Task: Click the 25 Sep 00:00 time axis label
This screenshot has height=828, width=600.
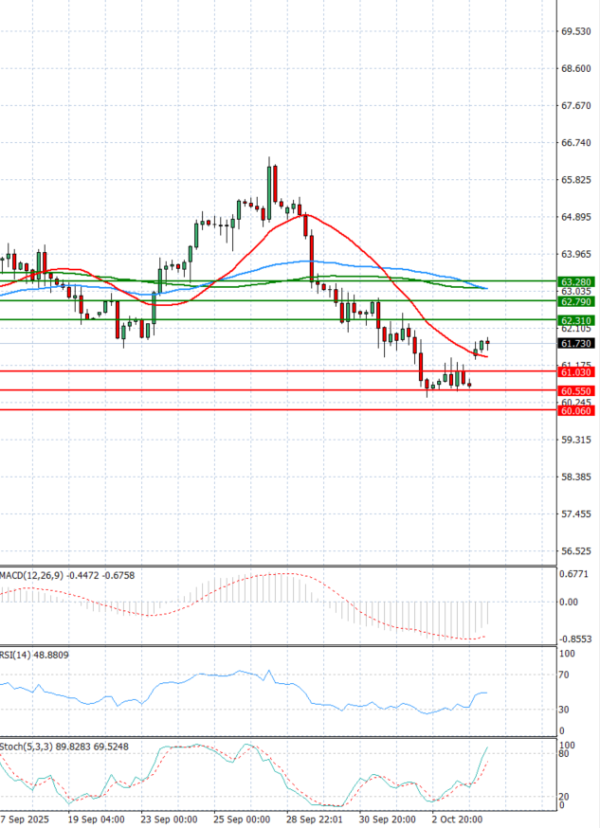Action: (x=242, y=818)
